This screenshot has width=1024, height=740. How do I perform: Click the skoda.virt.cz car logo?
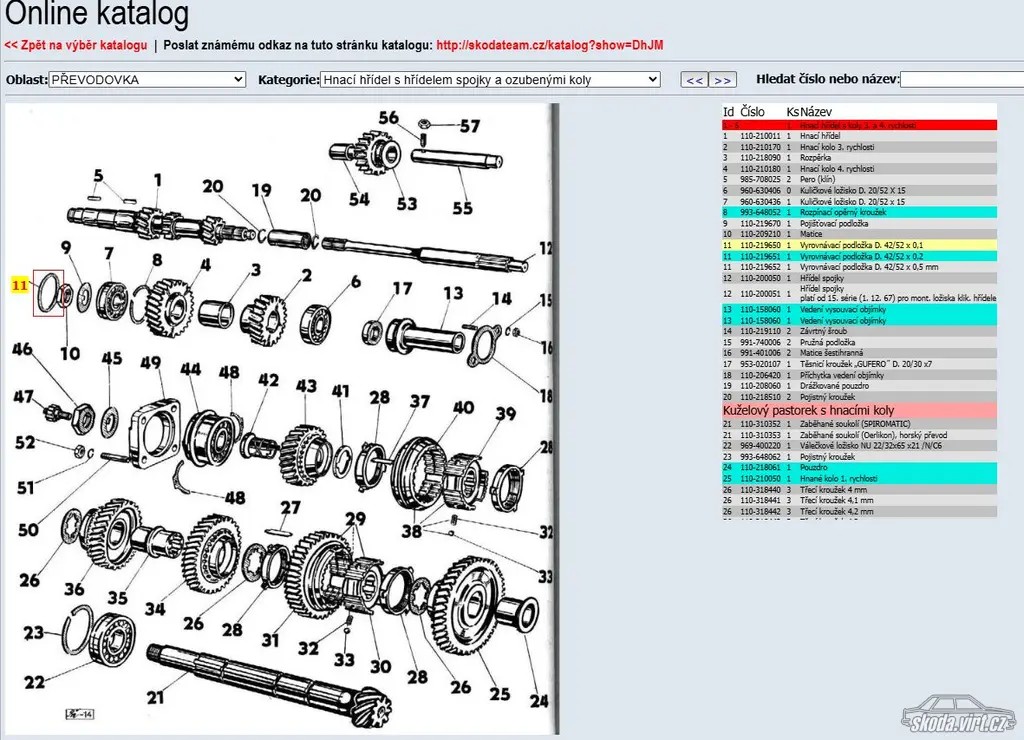[959, 712]
